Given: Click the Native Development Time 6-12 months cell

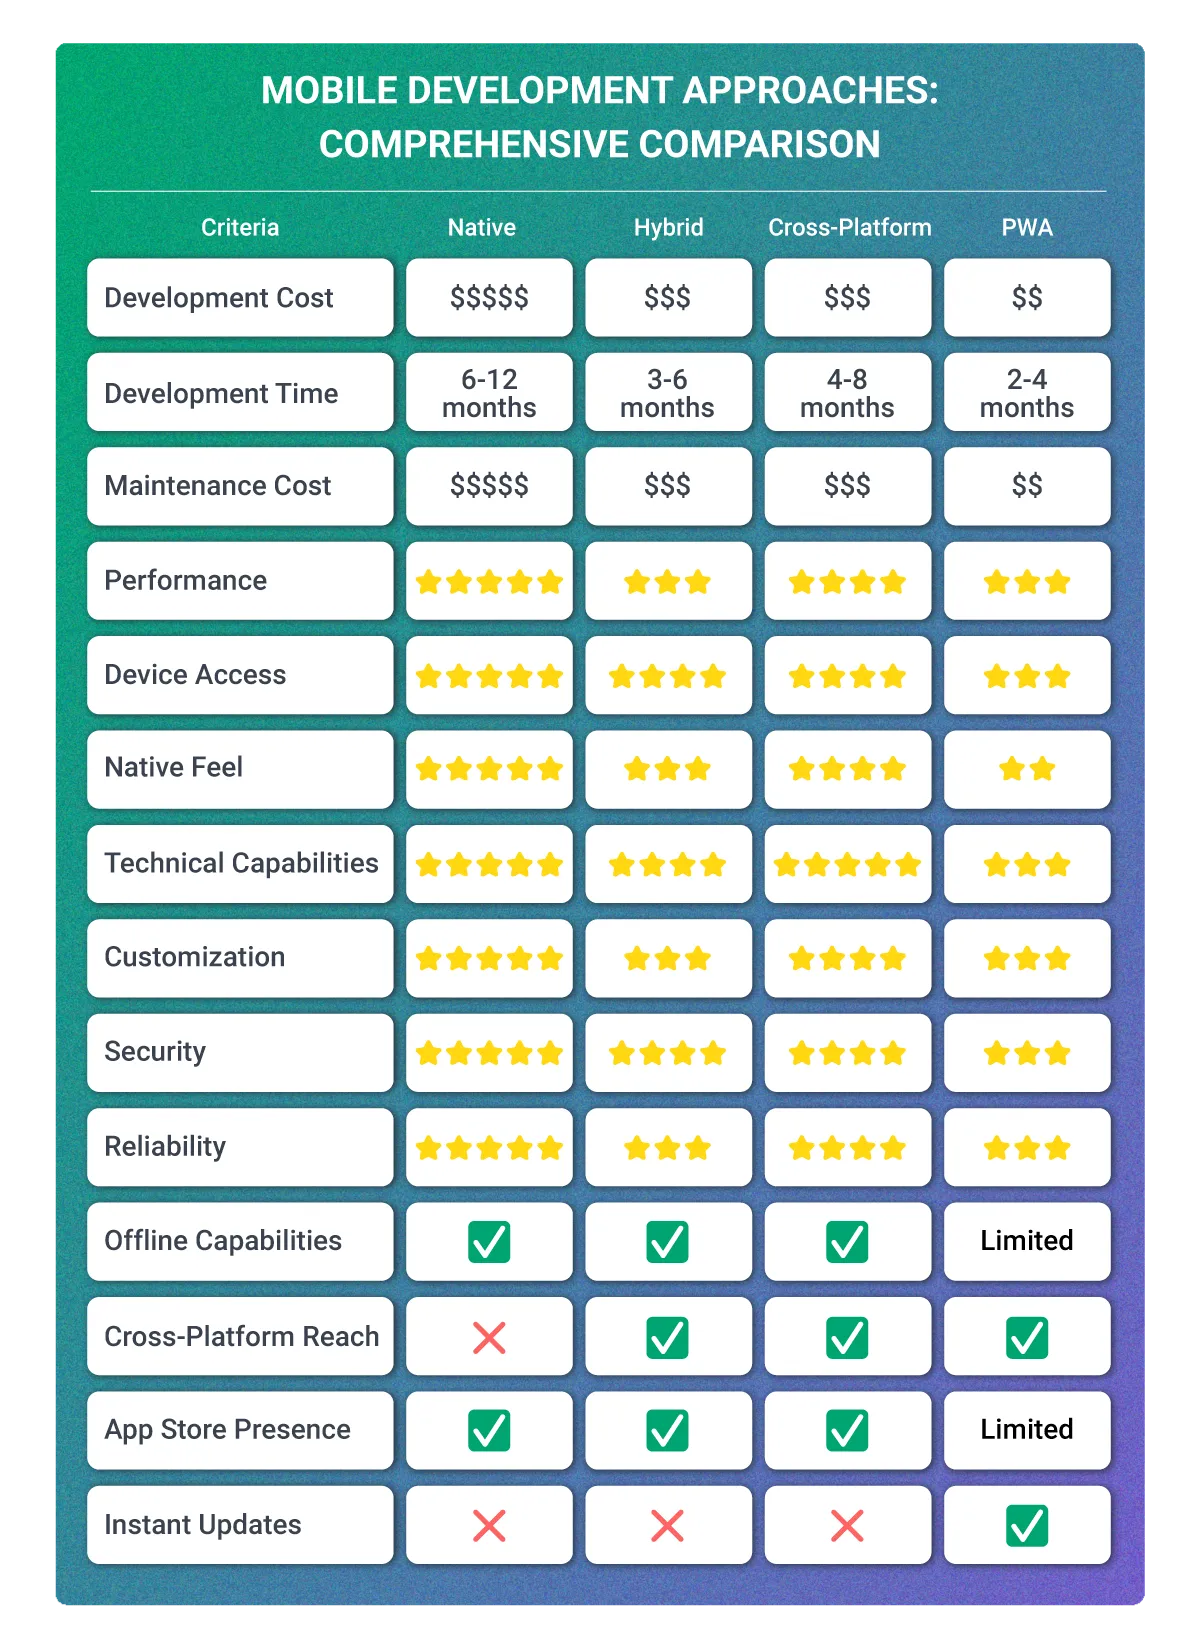Looking at the screenshot, I should (x=489, y=393).
